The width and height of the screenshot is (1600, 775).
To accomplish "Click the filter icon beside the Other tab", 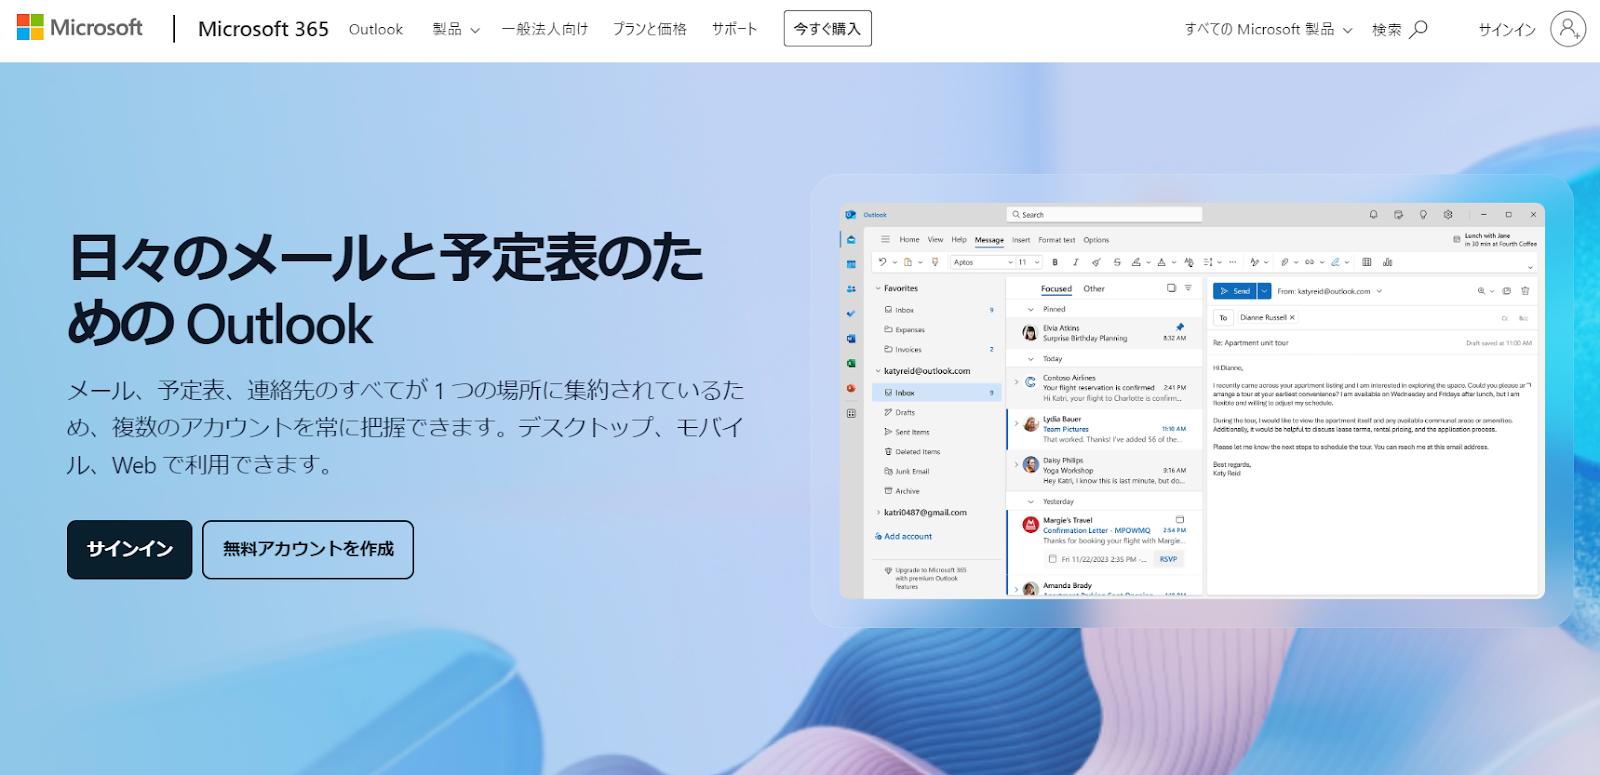I will point(1188,288).
